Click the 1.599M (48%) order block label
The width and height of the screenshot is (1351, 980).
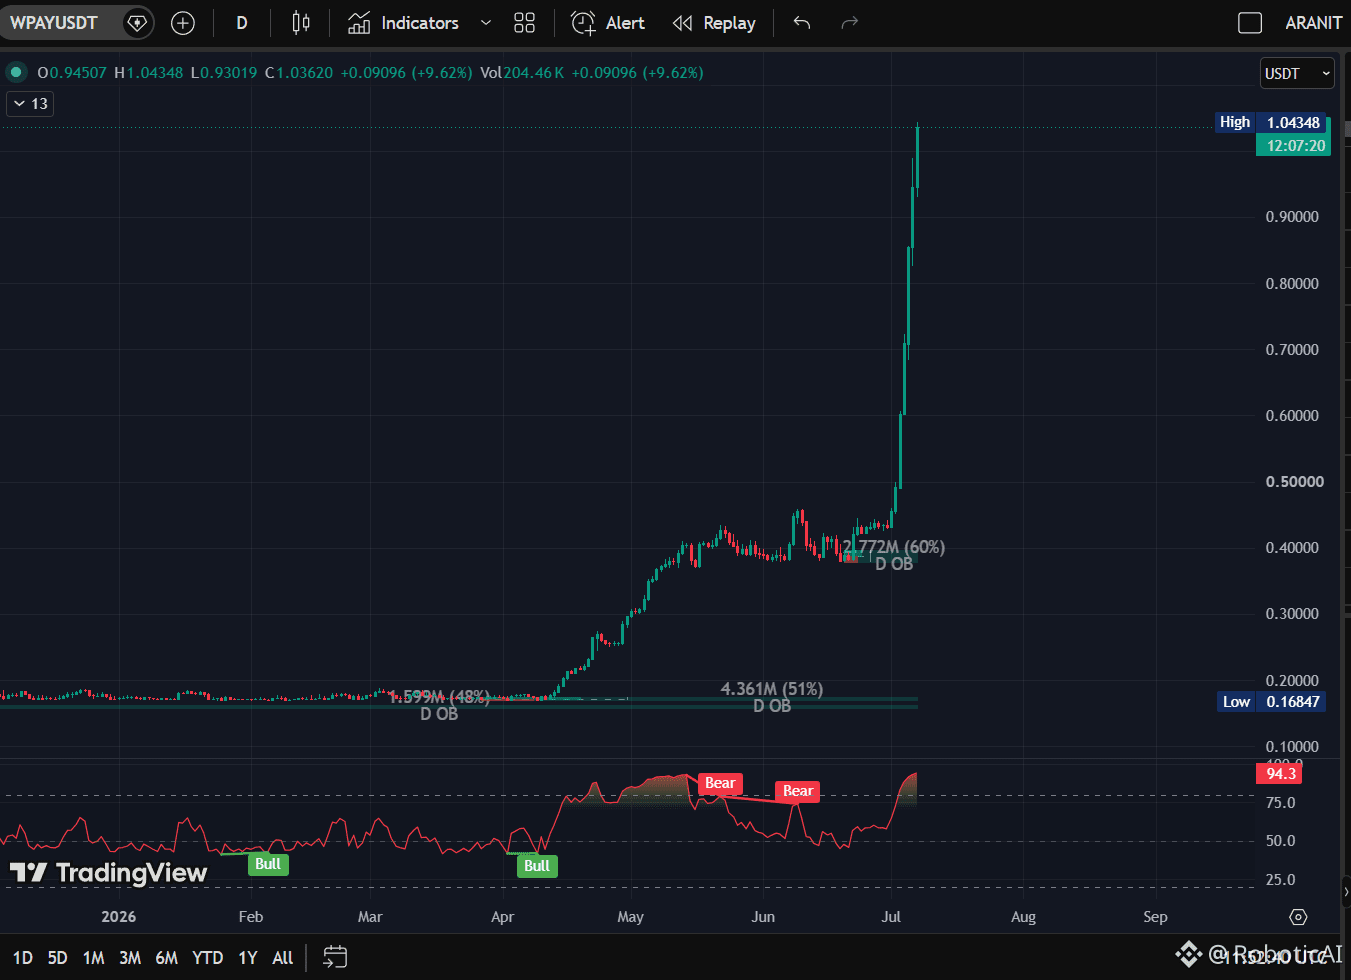[439, 696]
